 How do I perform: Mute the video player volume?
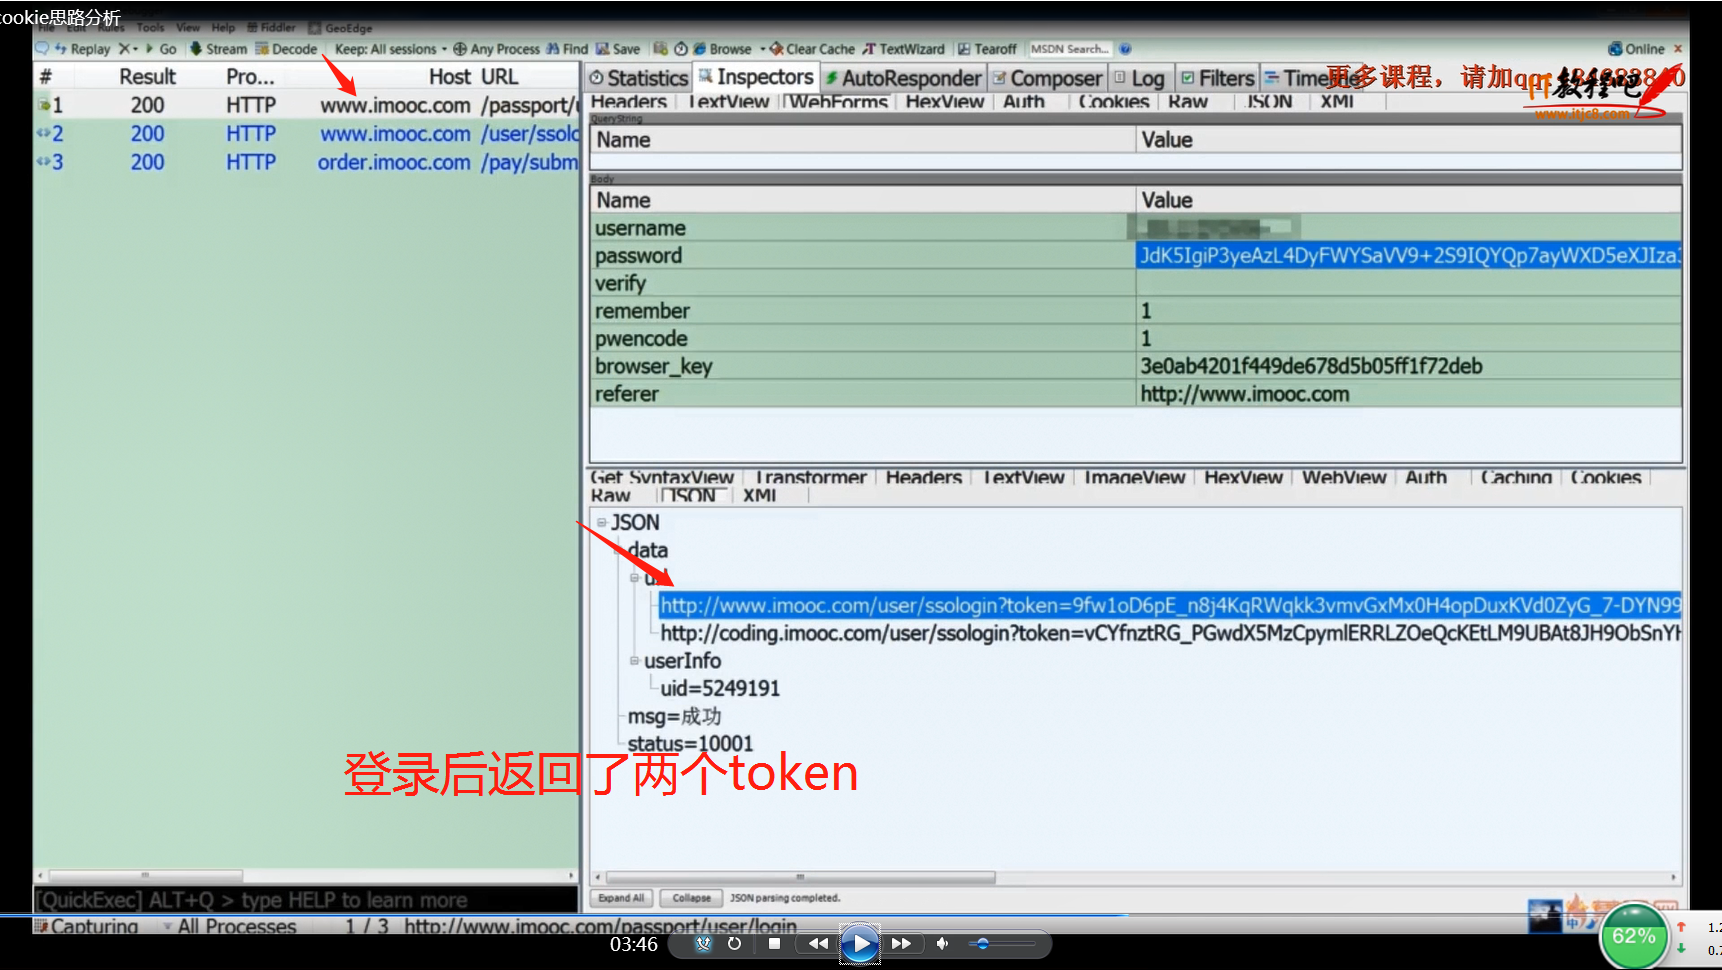coord(942,943)
